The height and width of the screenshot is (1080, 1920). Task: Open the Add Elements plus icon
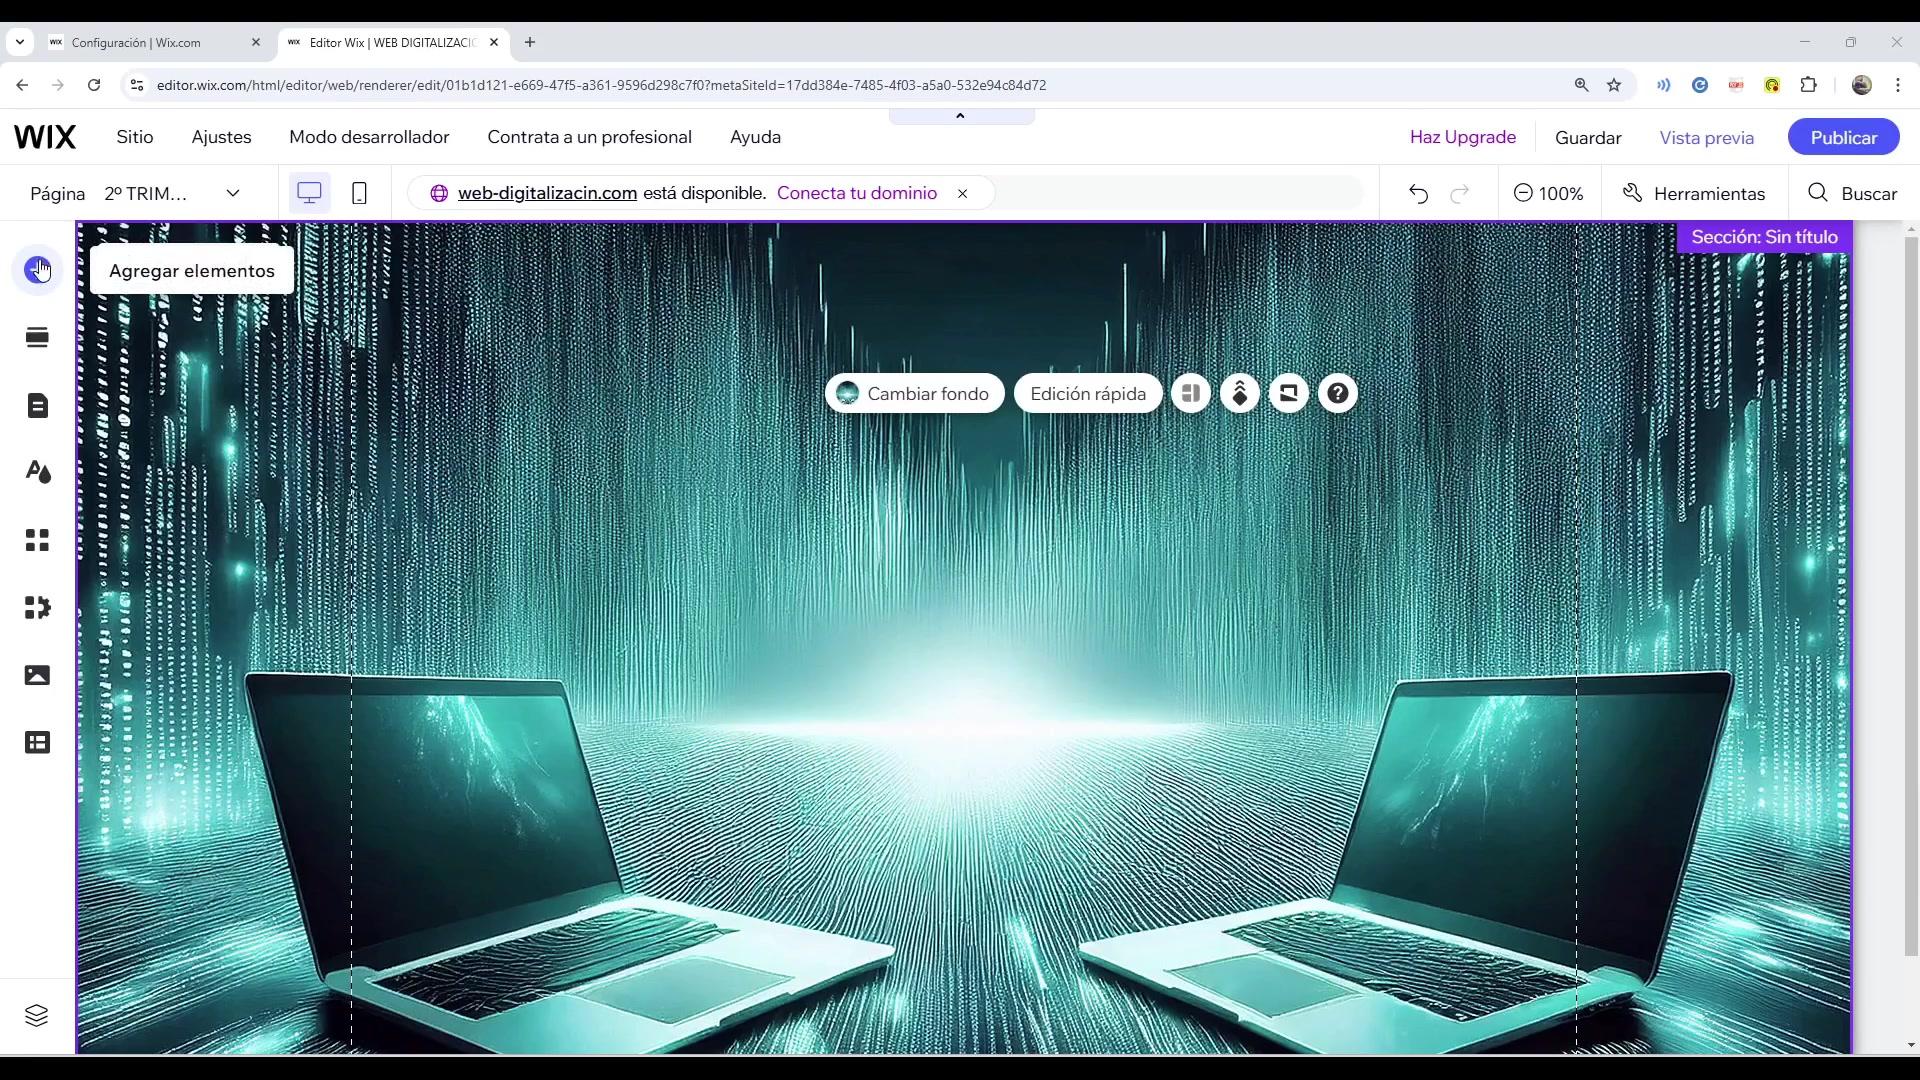pos(38,270)
